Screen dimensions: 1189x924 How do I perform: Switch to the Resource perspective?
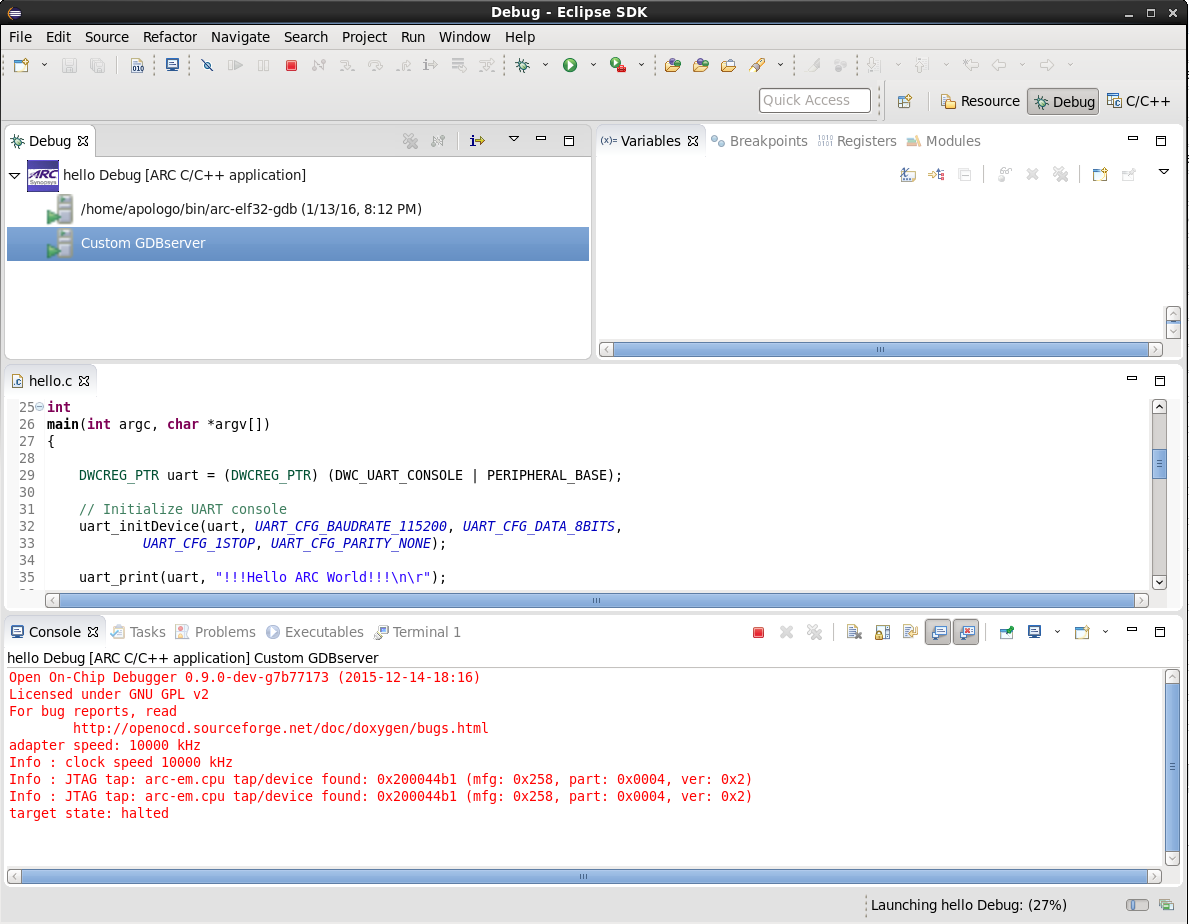point(980,101)
